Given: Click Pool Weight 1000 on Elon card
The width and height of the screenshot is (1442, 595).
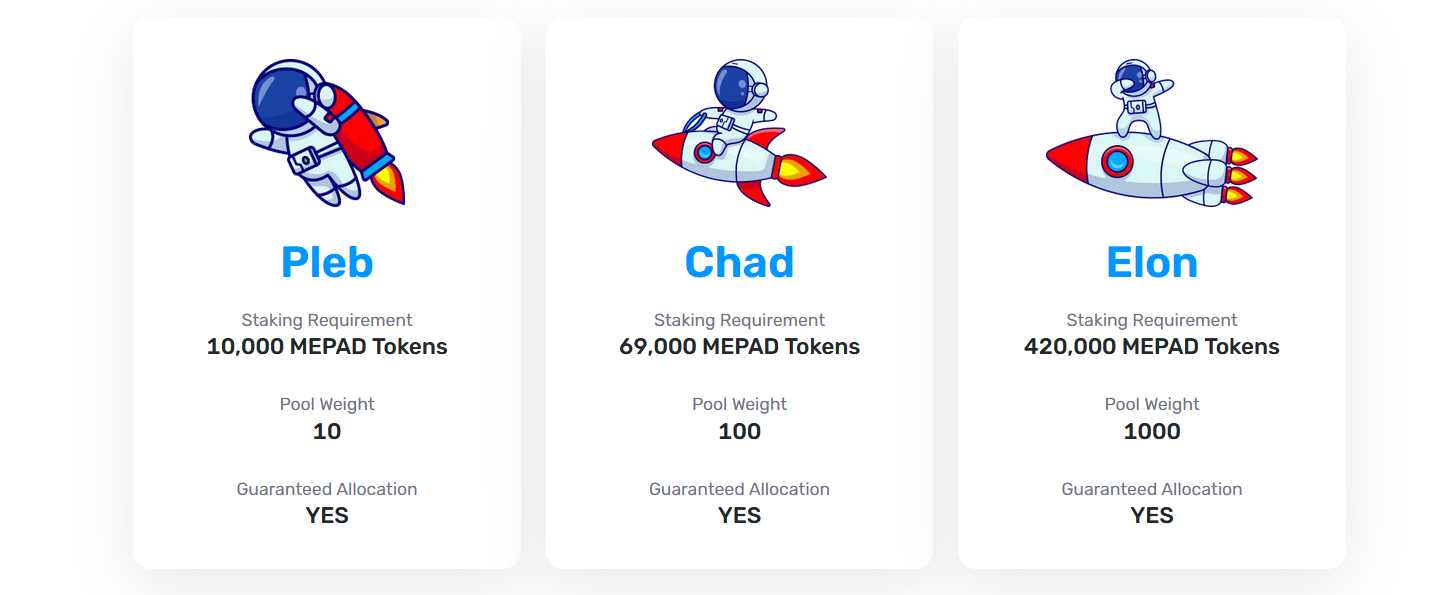Looking at the screenshot, I should coord(1152,431).
